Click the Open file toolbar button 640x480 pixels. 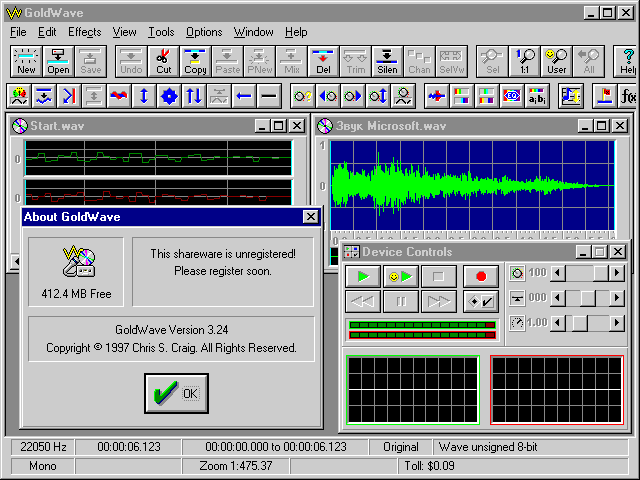click(58, 61)
